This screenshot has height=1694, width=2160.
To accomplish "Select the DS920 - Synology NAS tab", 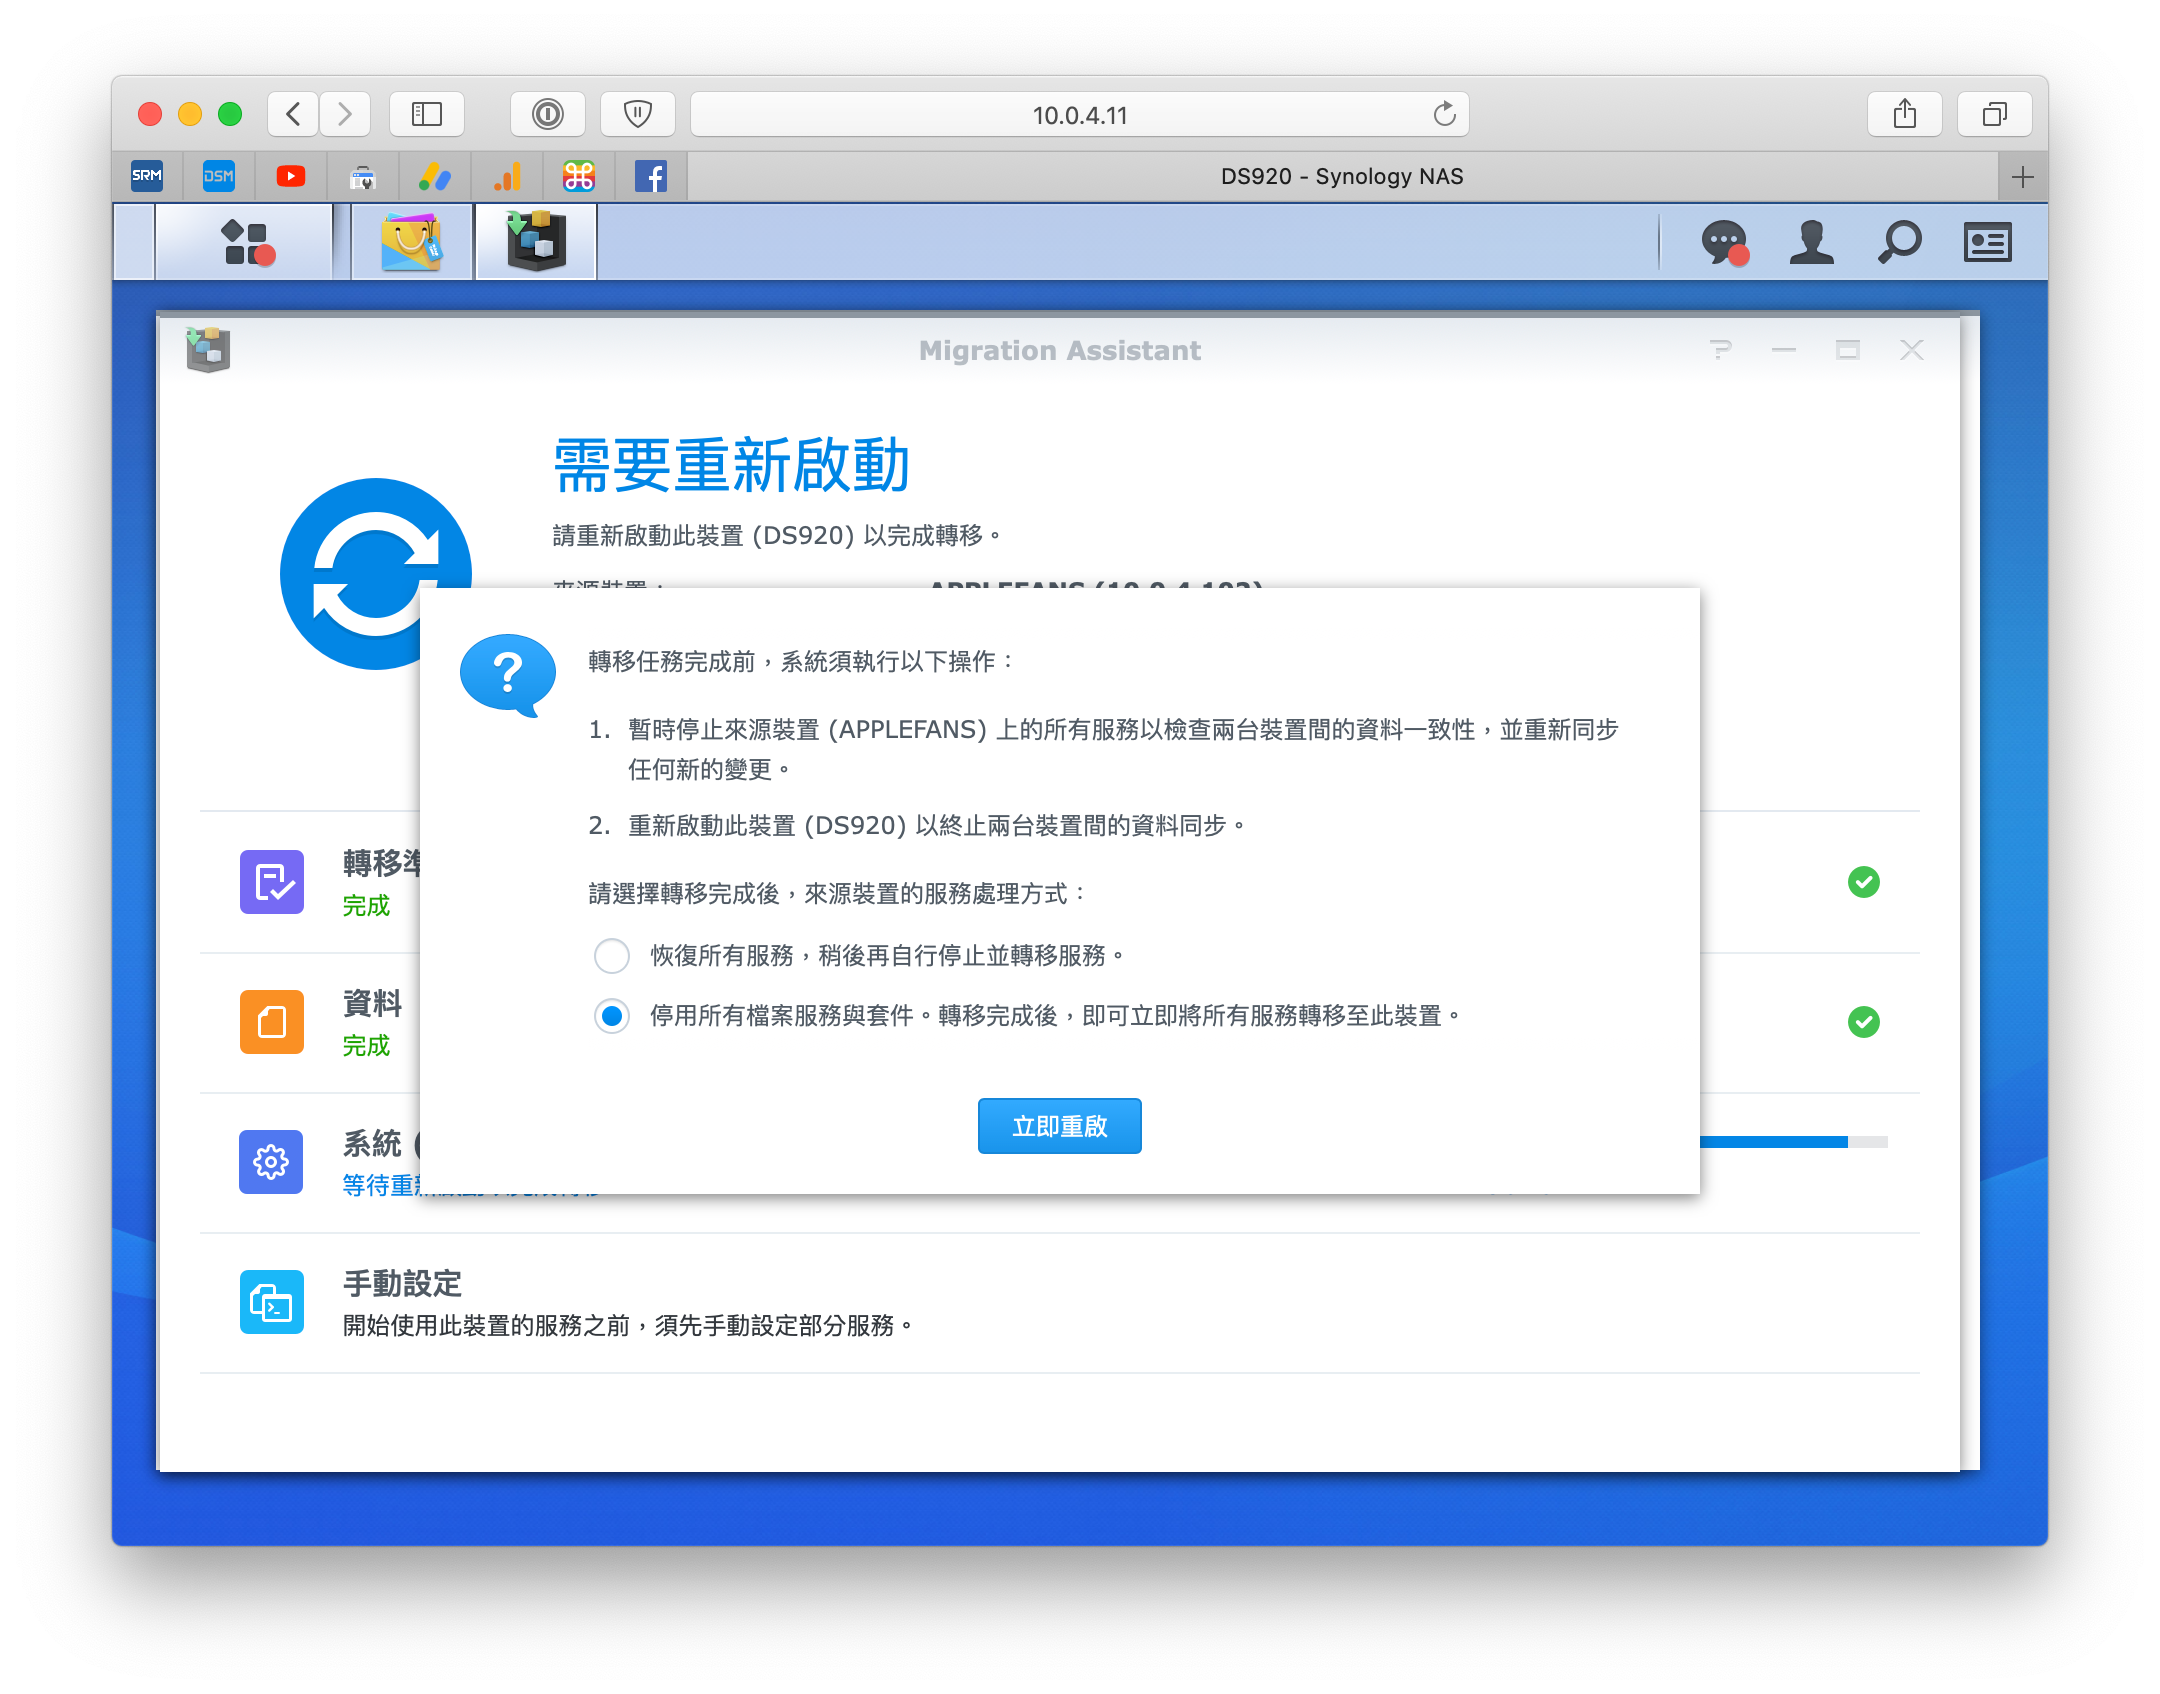I will [x=1342, y=177].
